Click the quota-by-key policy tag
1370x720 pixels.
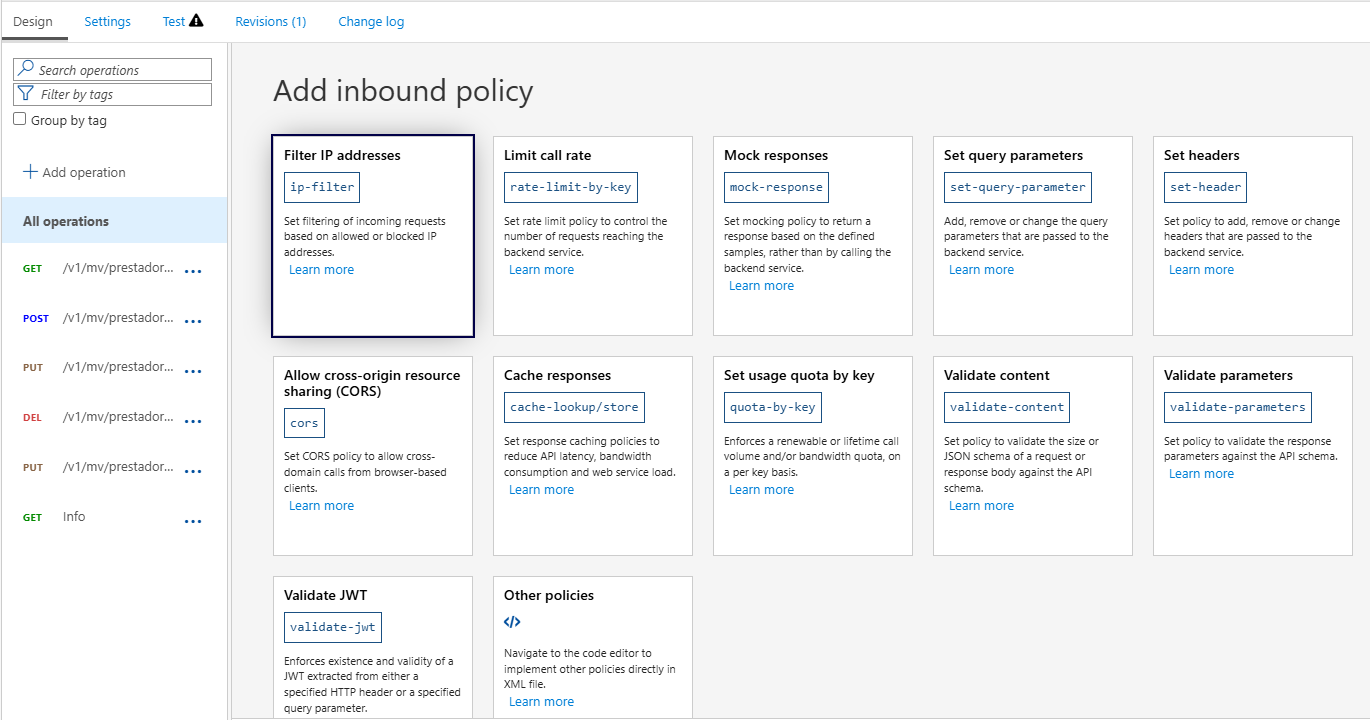[773, 407]
